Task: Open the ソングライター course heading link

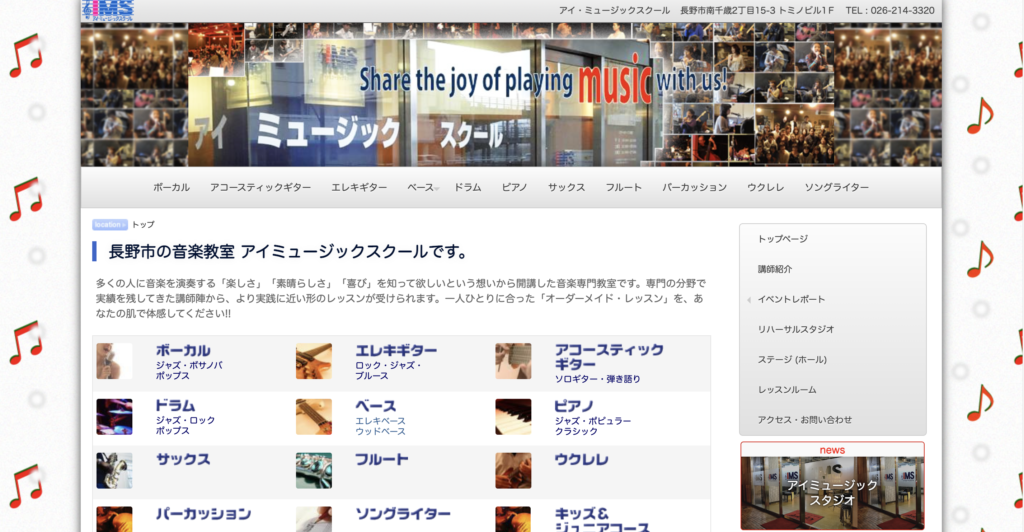Action: click(x=403, y=514)
